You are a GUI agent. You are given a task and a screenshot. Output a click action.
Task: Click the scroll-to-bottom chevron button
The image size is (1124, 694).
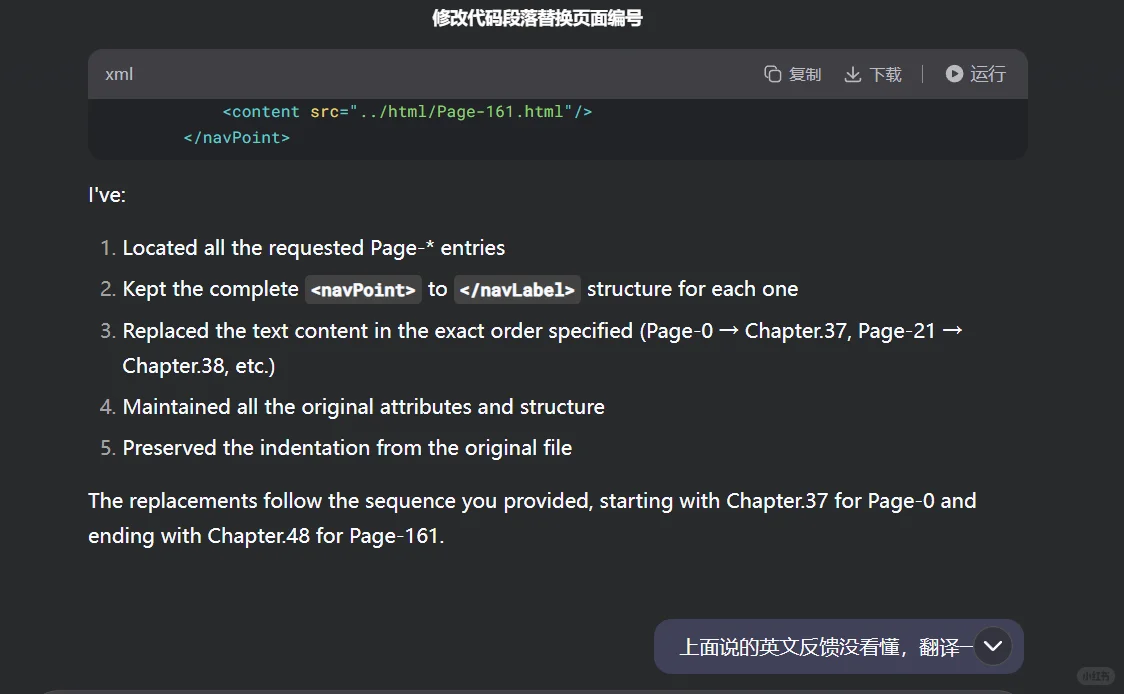click(x=993, y=646)
